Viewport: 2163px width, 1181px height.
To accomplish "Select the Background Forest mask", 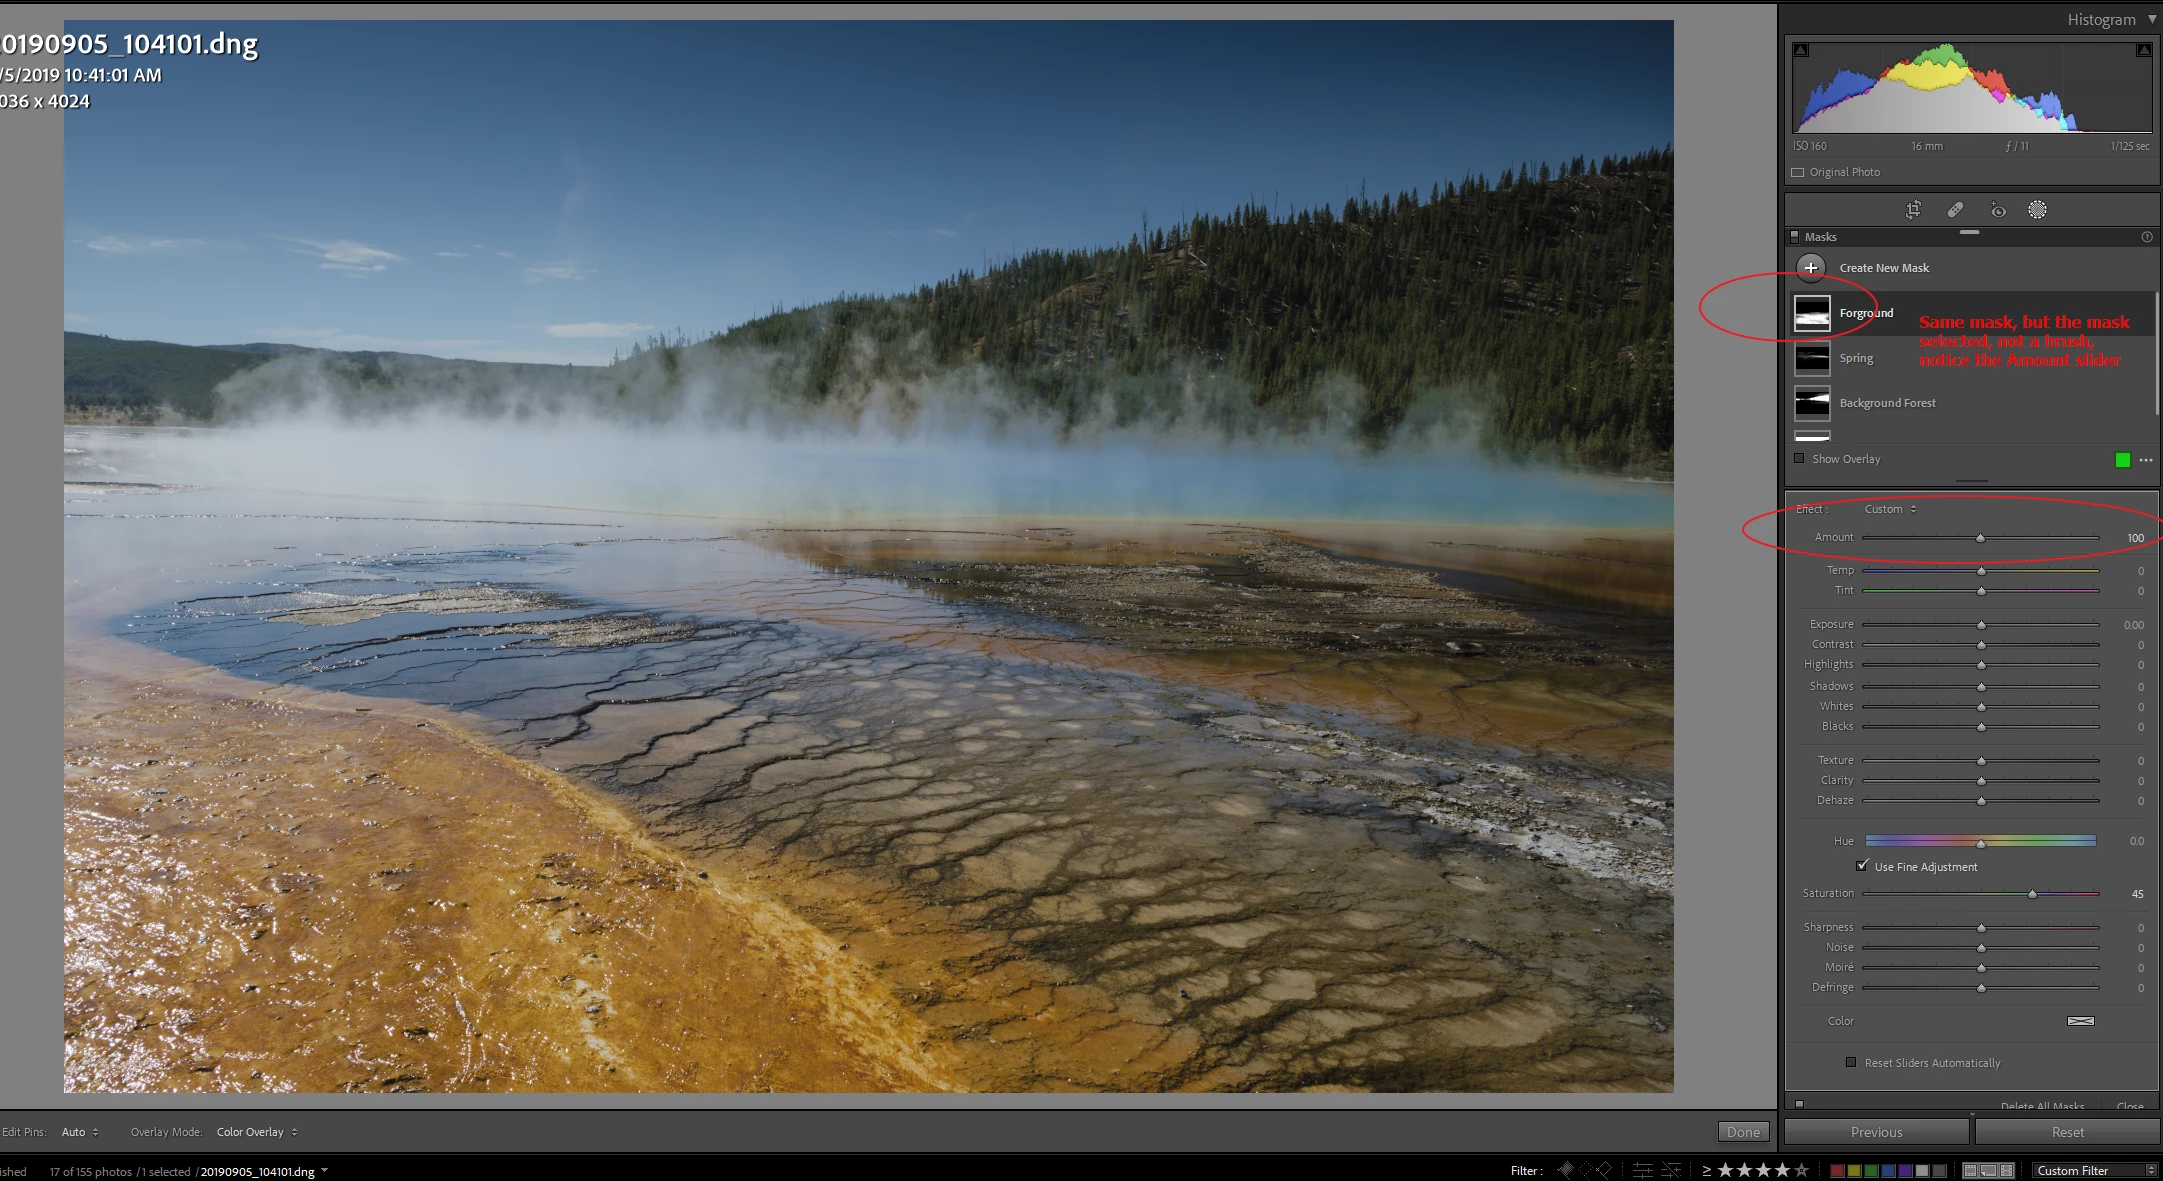I will (1887, 403).
